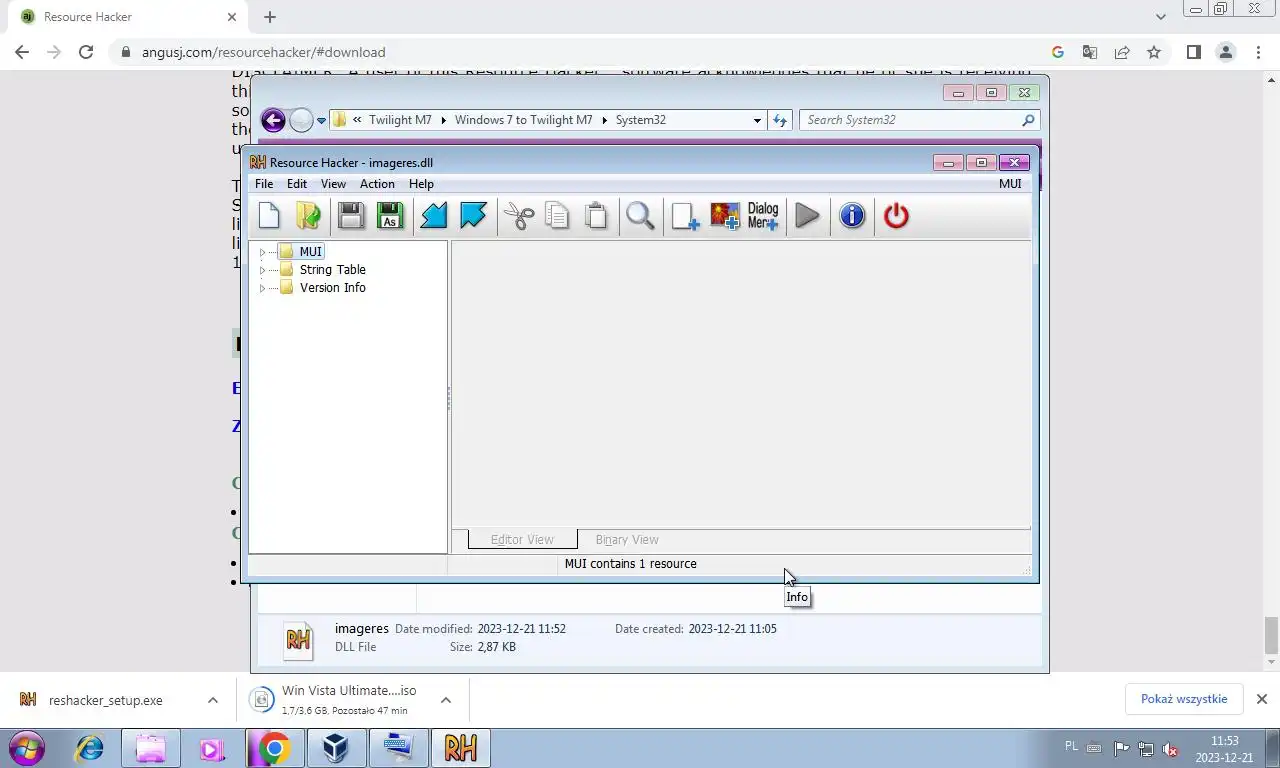Click the Compile play arrow icon

click(808, 216)
